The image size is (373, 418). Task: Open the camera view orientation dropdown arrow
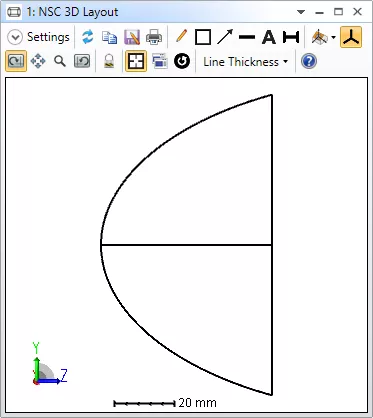333,37
